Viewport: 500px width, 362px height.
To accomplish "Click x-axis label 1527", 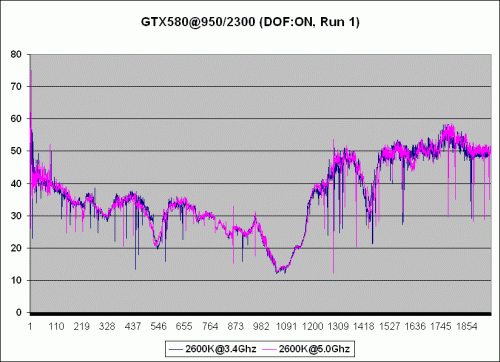I will 389,326.
